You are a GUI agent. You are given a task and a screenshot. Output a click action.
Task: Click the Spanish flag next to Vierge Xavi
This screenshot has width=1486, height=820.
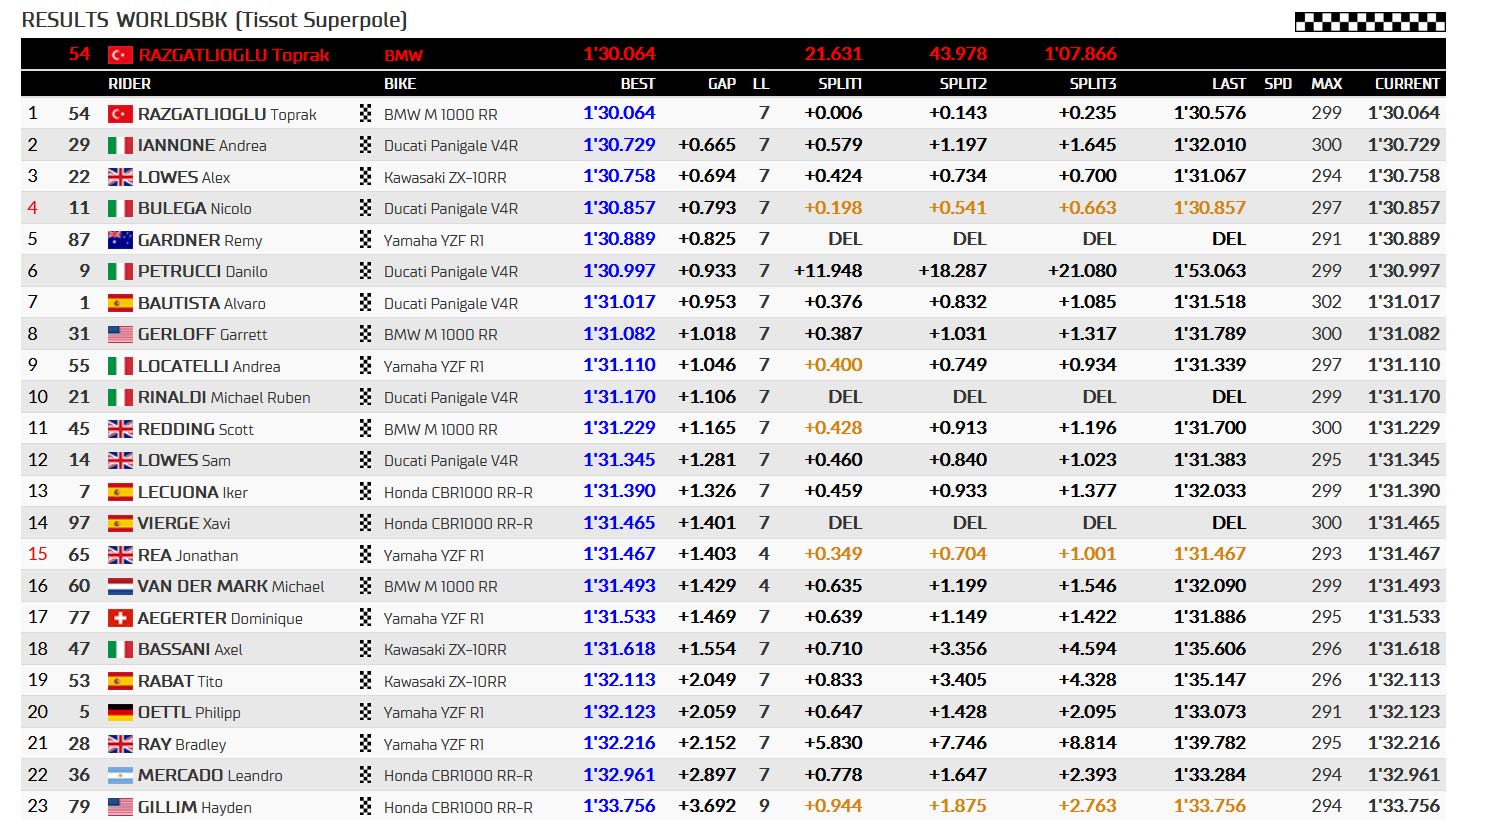pyautogui.click(x=120, y=523)
